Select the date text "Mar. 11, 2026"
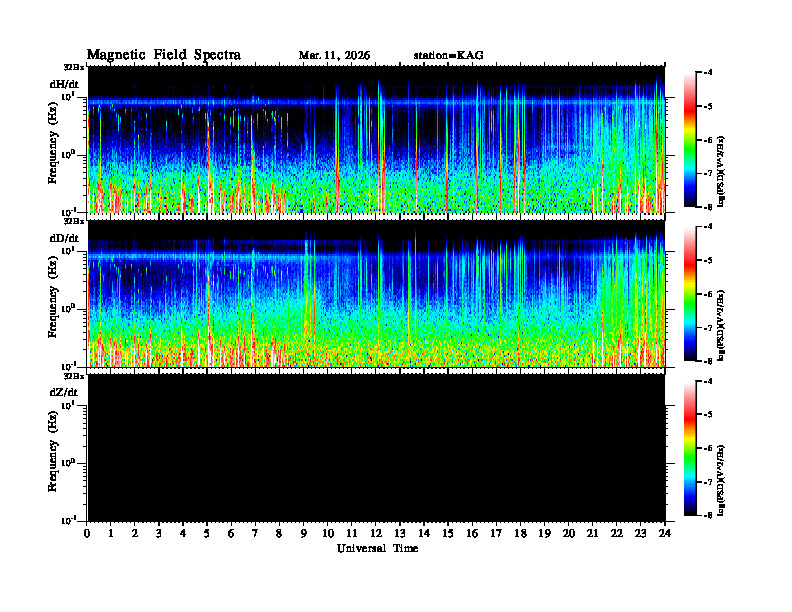Screen dimensions: 792x612 click(x=334, y=56)
